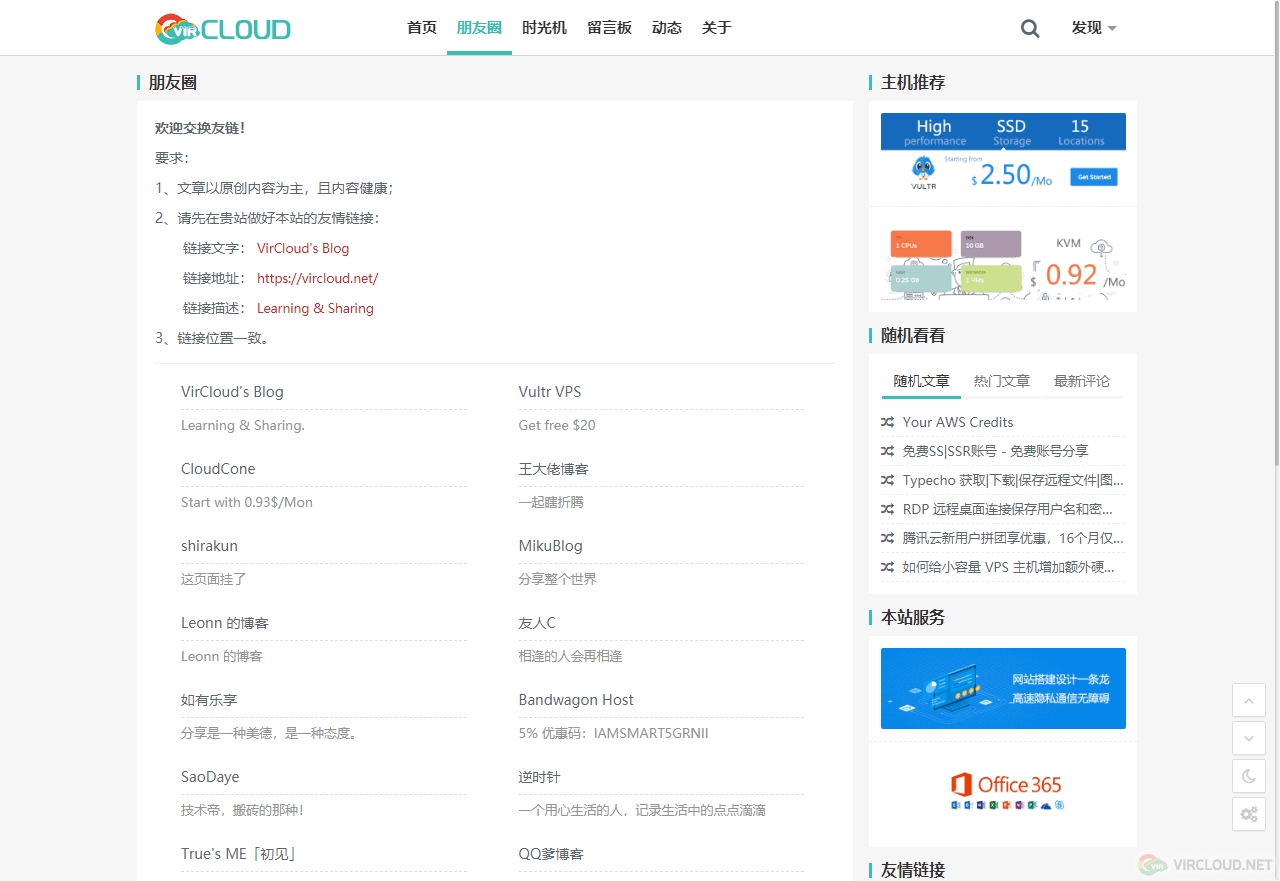Switch to the 最新评论 tab
The height and width of the screenshot is (881, 1280).
[1081, 381]
